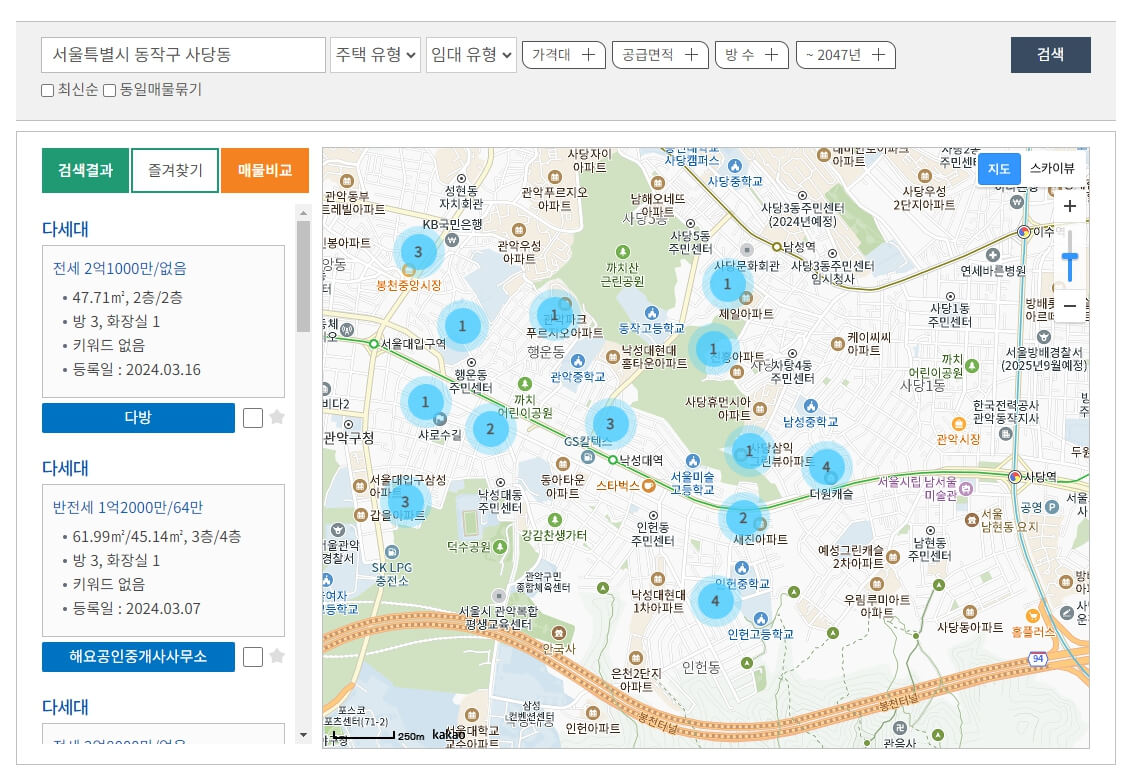
Task: Select 스카이뷰 map view
Action: (1052, 169)
